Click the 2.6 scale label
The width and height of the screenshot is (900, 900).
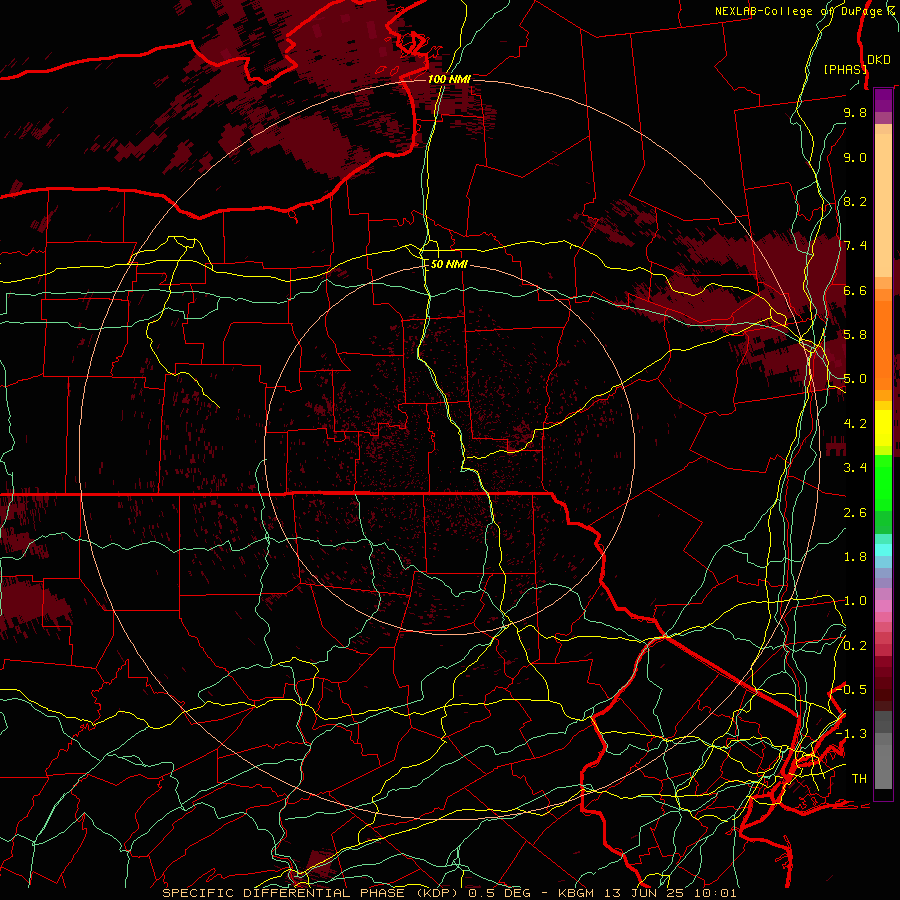pos(855,513)
